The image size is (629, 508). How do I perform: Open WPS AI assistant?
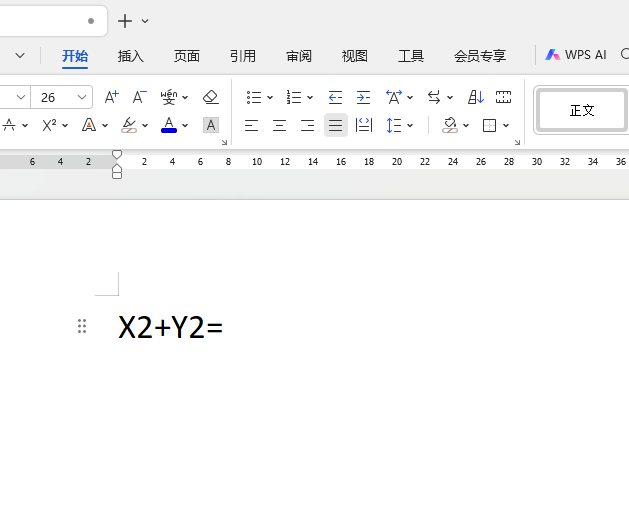point(576,55)
